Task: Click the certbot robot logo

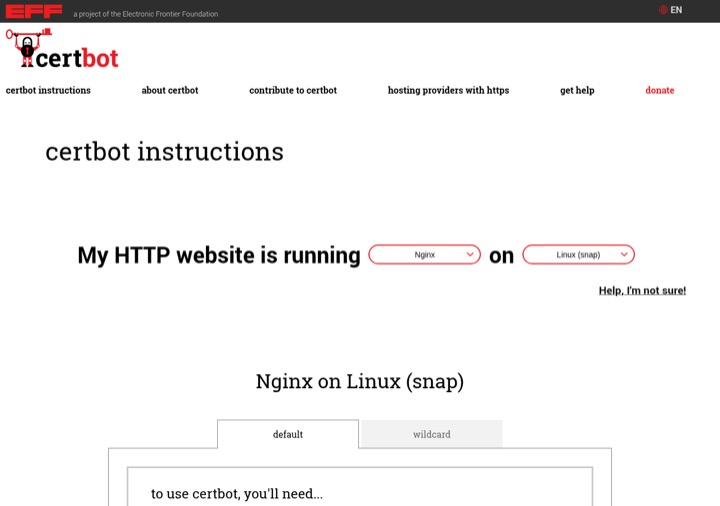Action: (62, 49)
